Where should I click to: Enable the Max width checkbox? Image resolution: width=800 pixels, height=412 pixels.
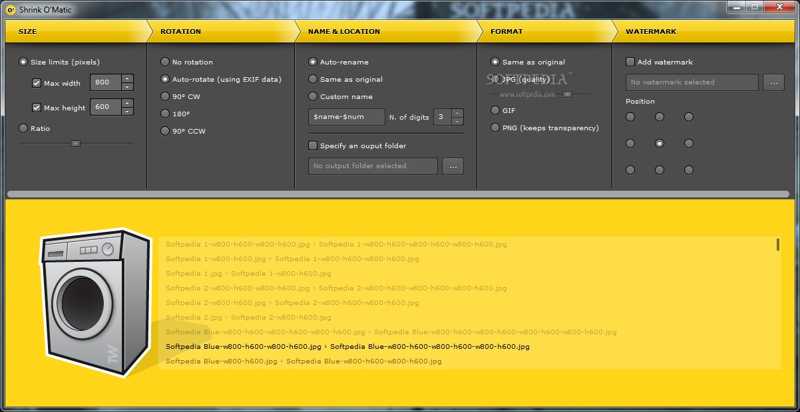(x=37, y=83)
